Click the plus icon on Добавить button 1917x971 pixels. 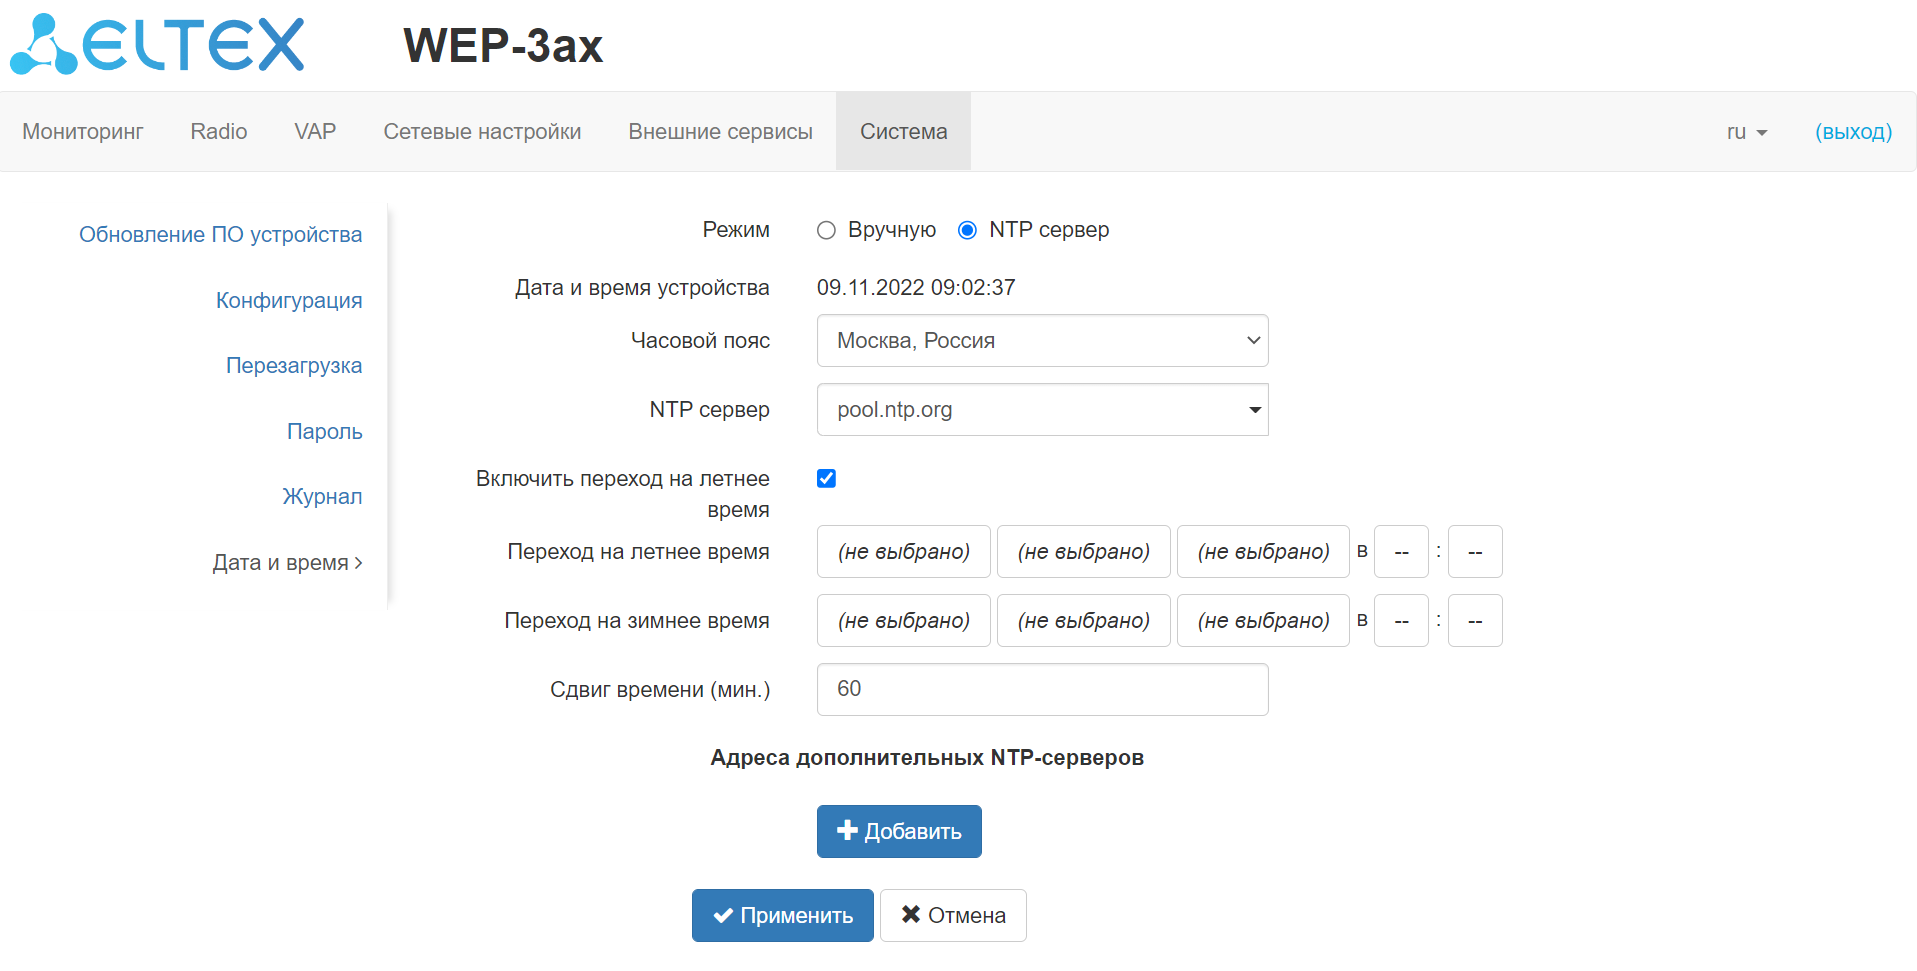click(x=847, y=831)
